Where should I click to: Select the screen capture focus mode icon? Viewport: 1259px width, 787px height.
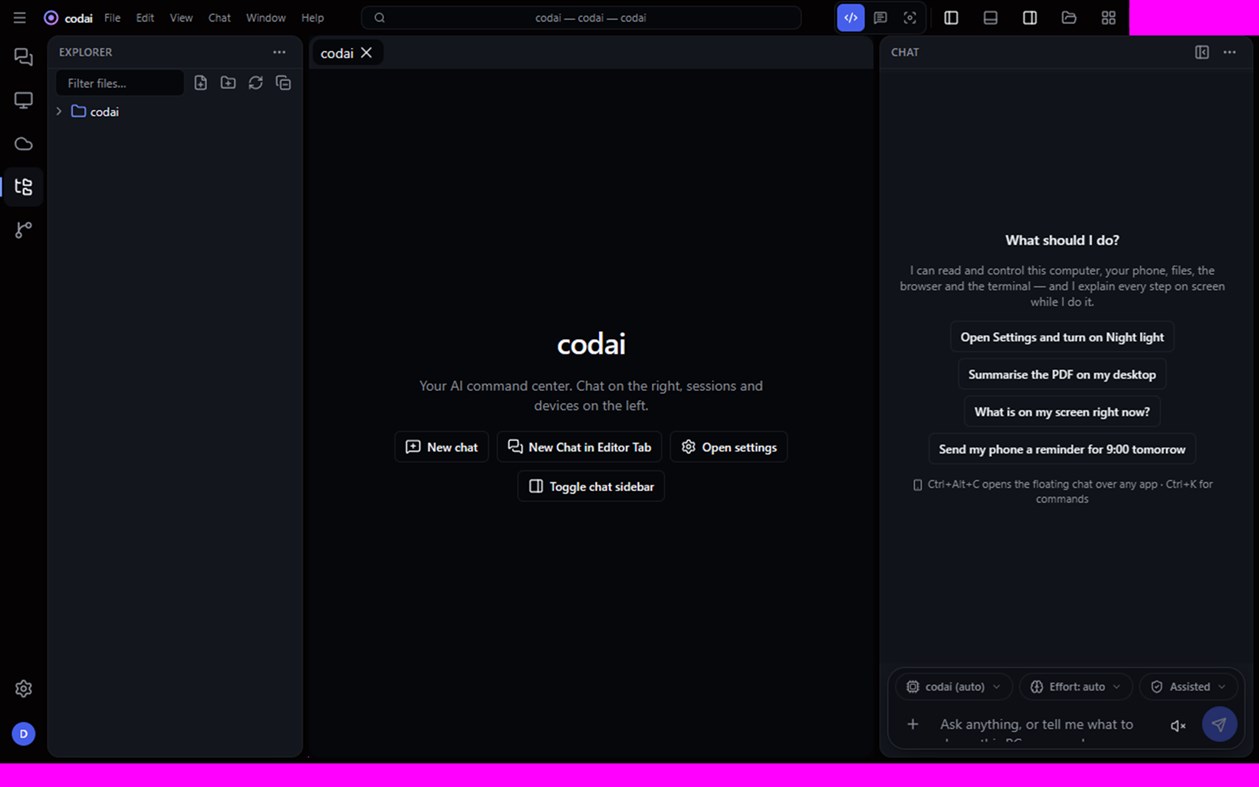point(910,18)
